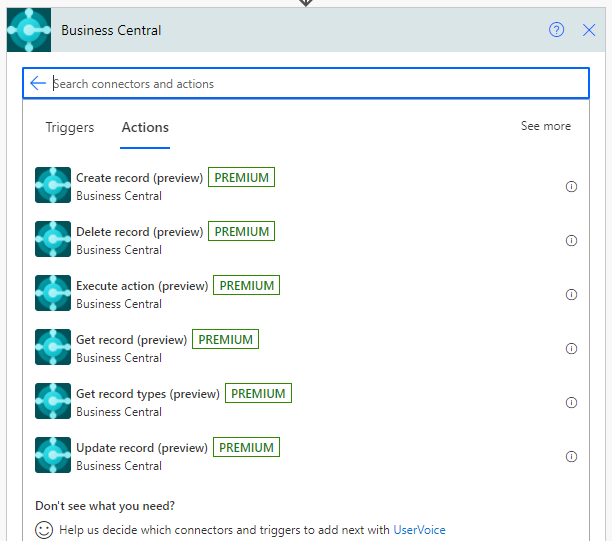The width and height of the screenshot is (612, 541).
Task: Click PREMIUM badge next to Update record
Action: point(246,447)
